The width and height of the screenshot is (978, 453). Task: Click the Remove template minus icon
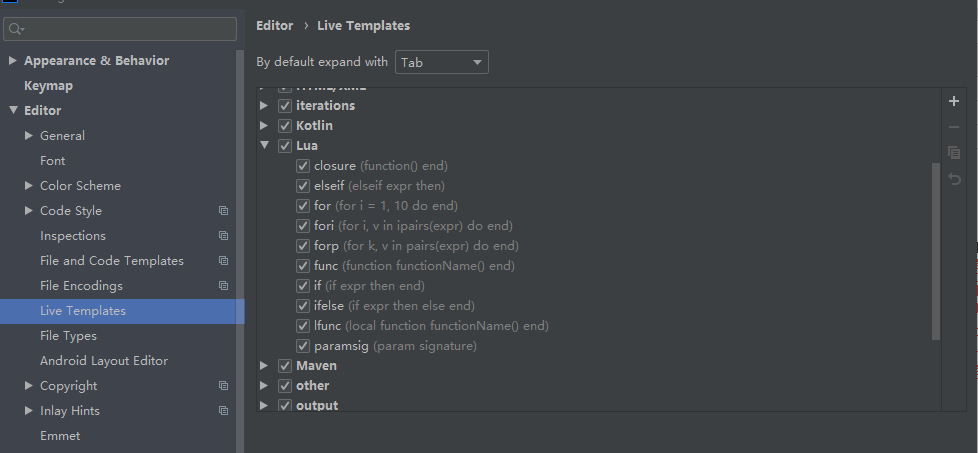954,127
